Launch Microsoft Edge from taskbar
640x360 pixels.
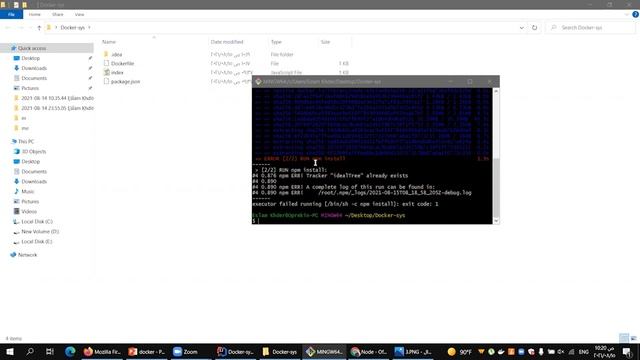coord(70,352)
